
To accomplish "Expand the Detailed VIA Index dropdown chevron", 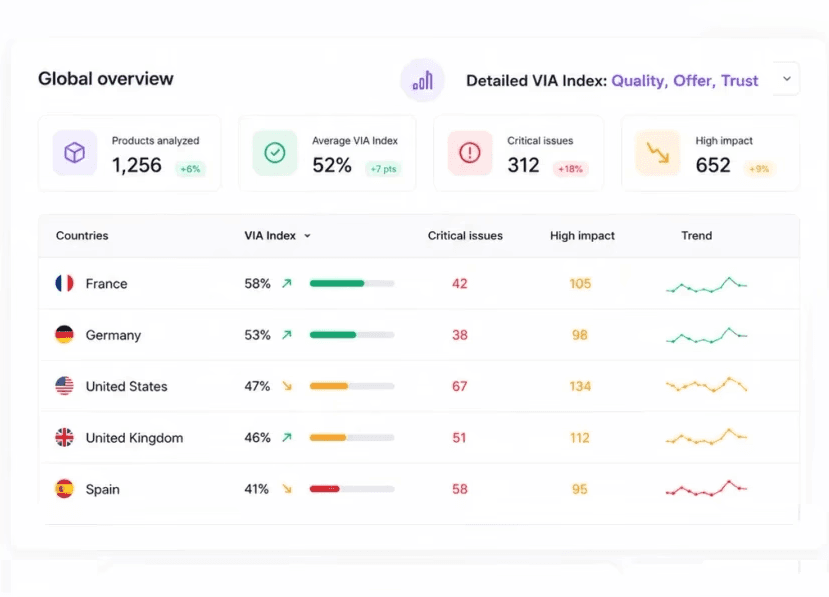I will [787, 79].
